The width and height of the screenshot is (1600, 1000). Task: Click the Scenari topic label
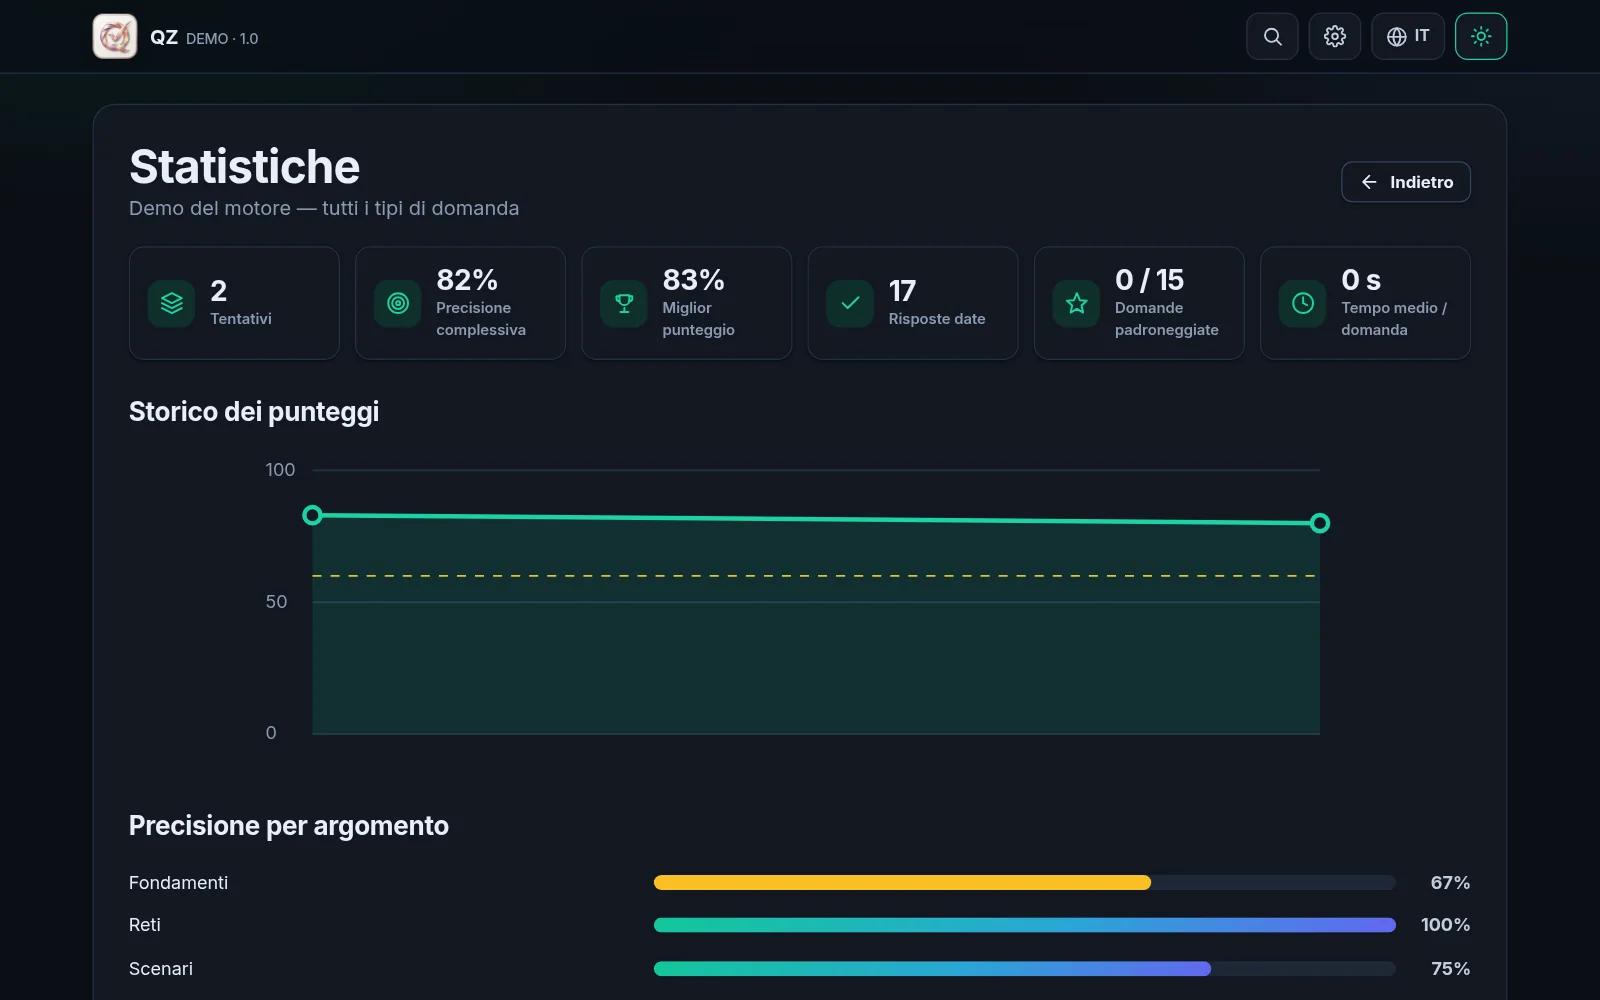[161, 969]
